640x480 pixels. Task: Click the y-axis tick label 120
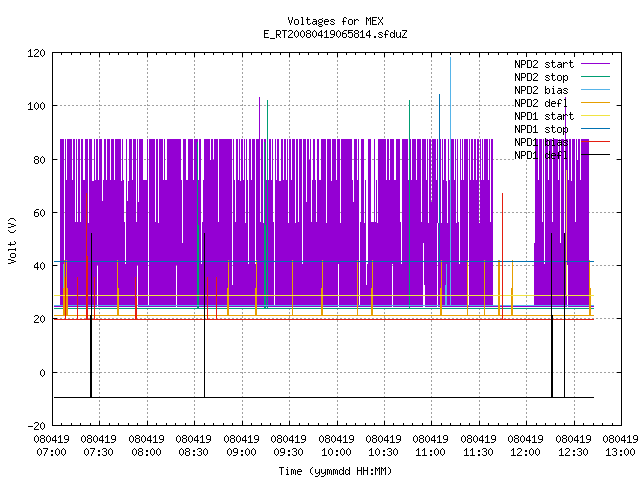pos(36,53)
